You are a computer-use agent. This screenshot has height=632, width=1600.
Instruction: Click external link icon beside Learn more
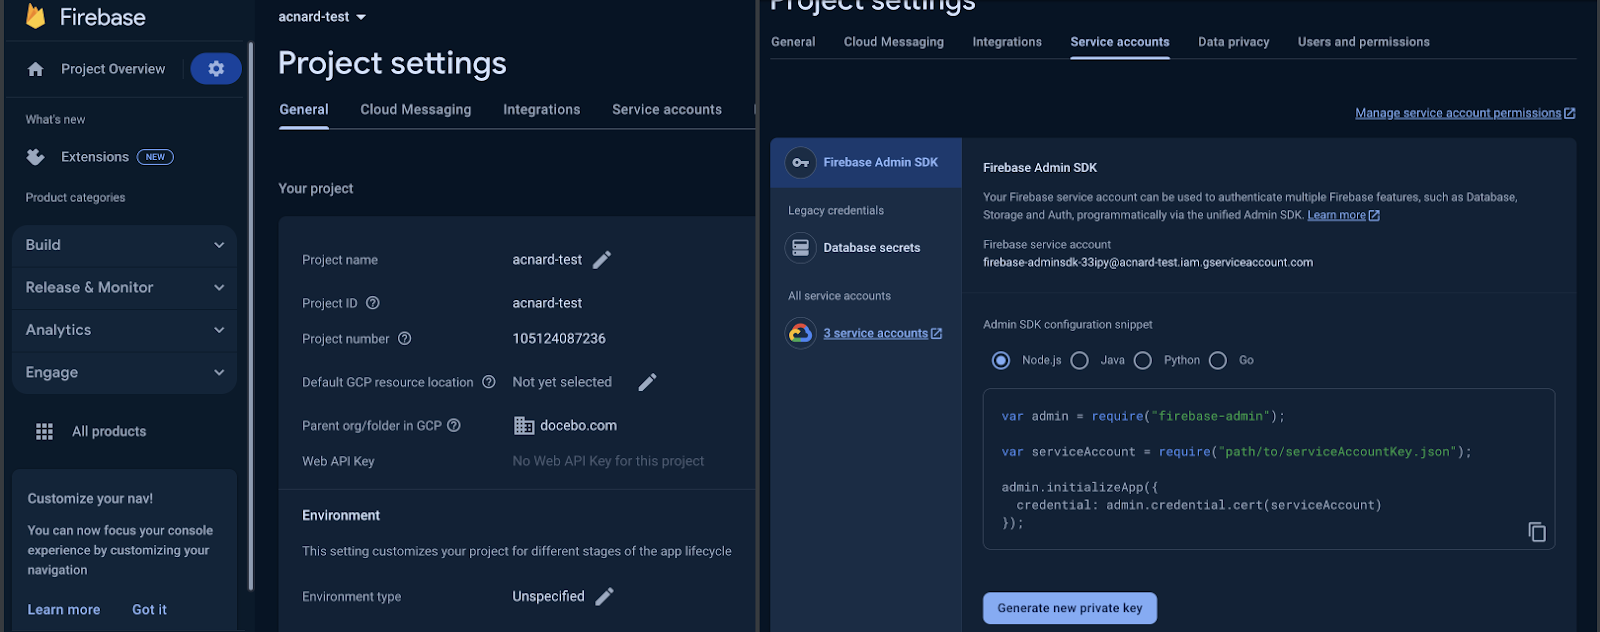(1374, 215)
